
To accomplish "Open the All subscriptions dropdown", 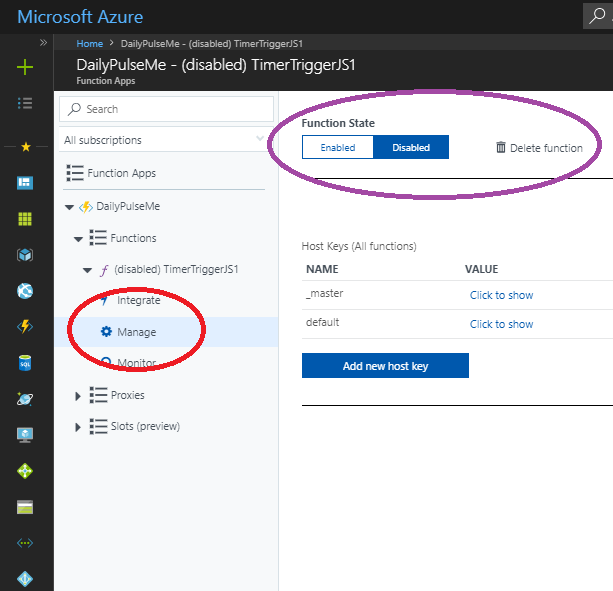I will click(166, 140).
